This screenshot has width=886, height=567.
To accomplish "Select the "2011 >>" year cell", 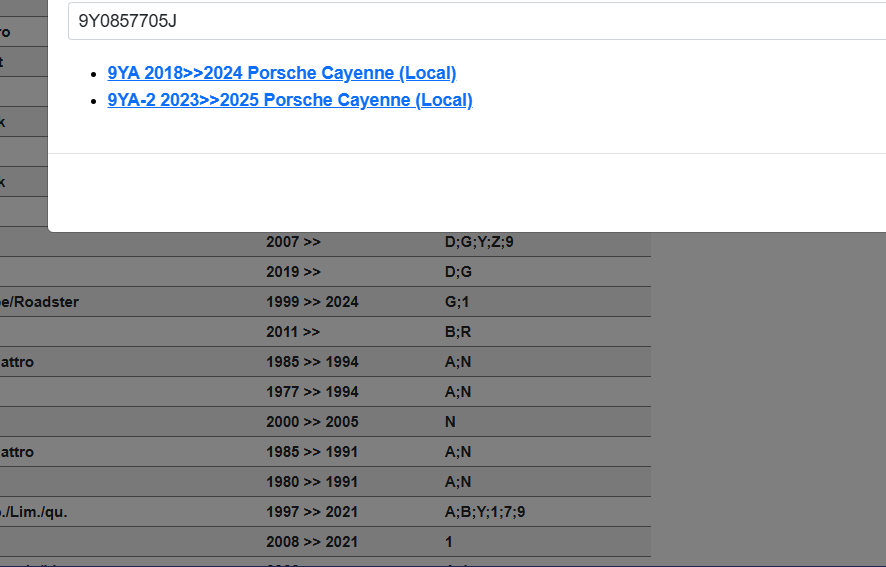I will [x=293, y=332].
